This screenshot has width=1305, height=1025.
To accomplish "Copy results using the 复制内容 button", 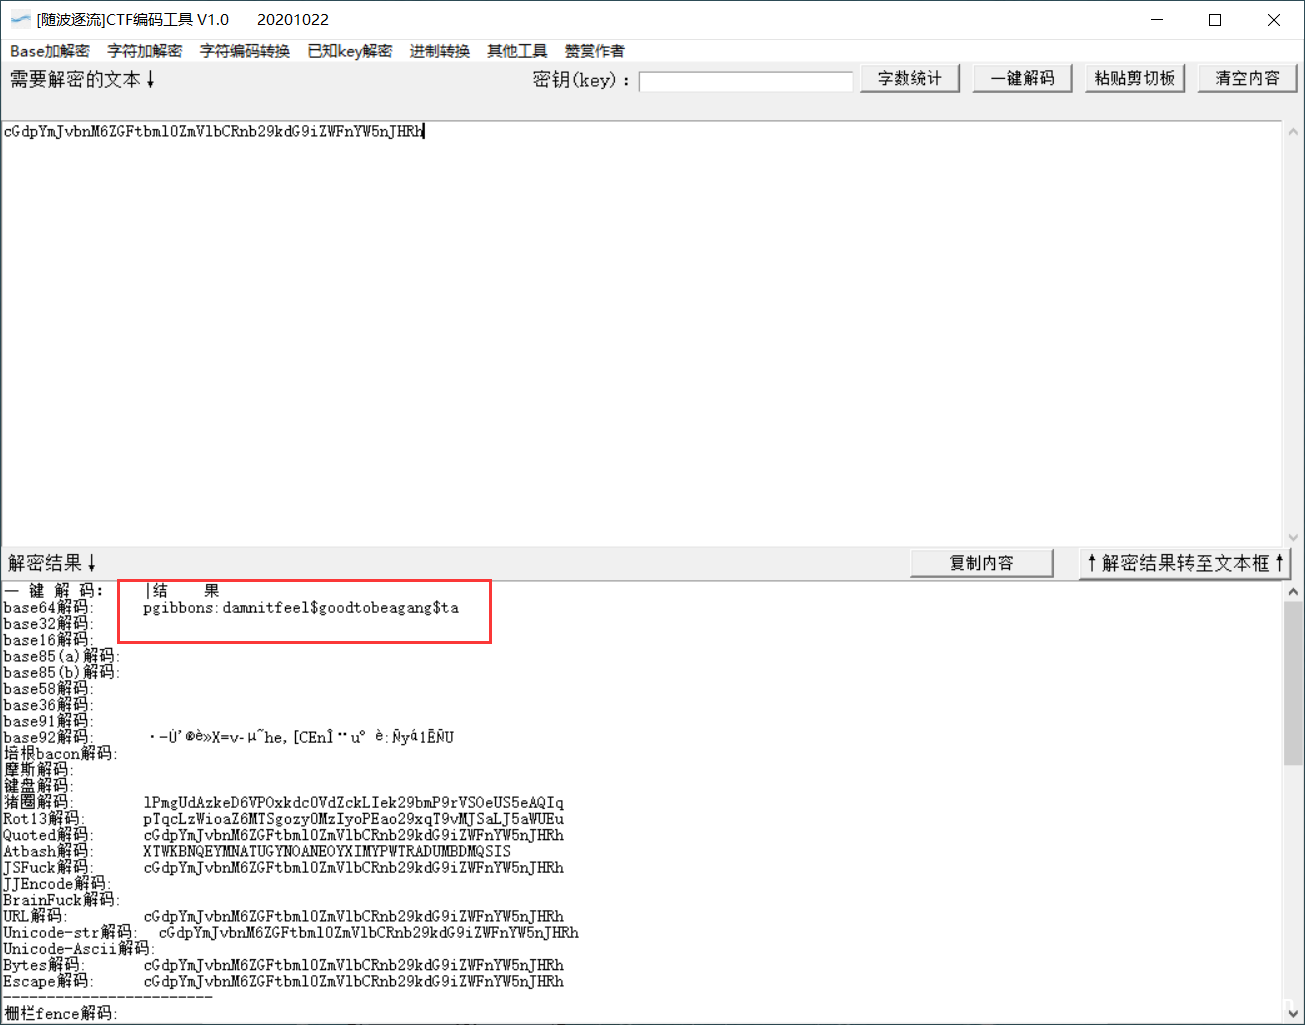I will point(981,562).
